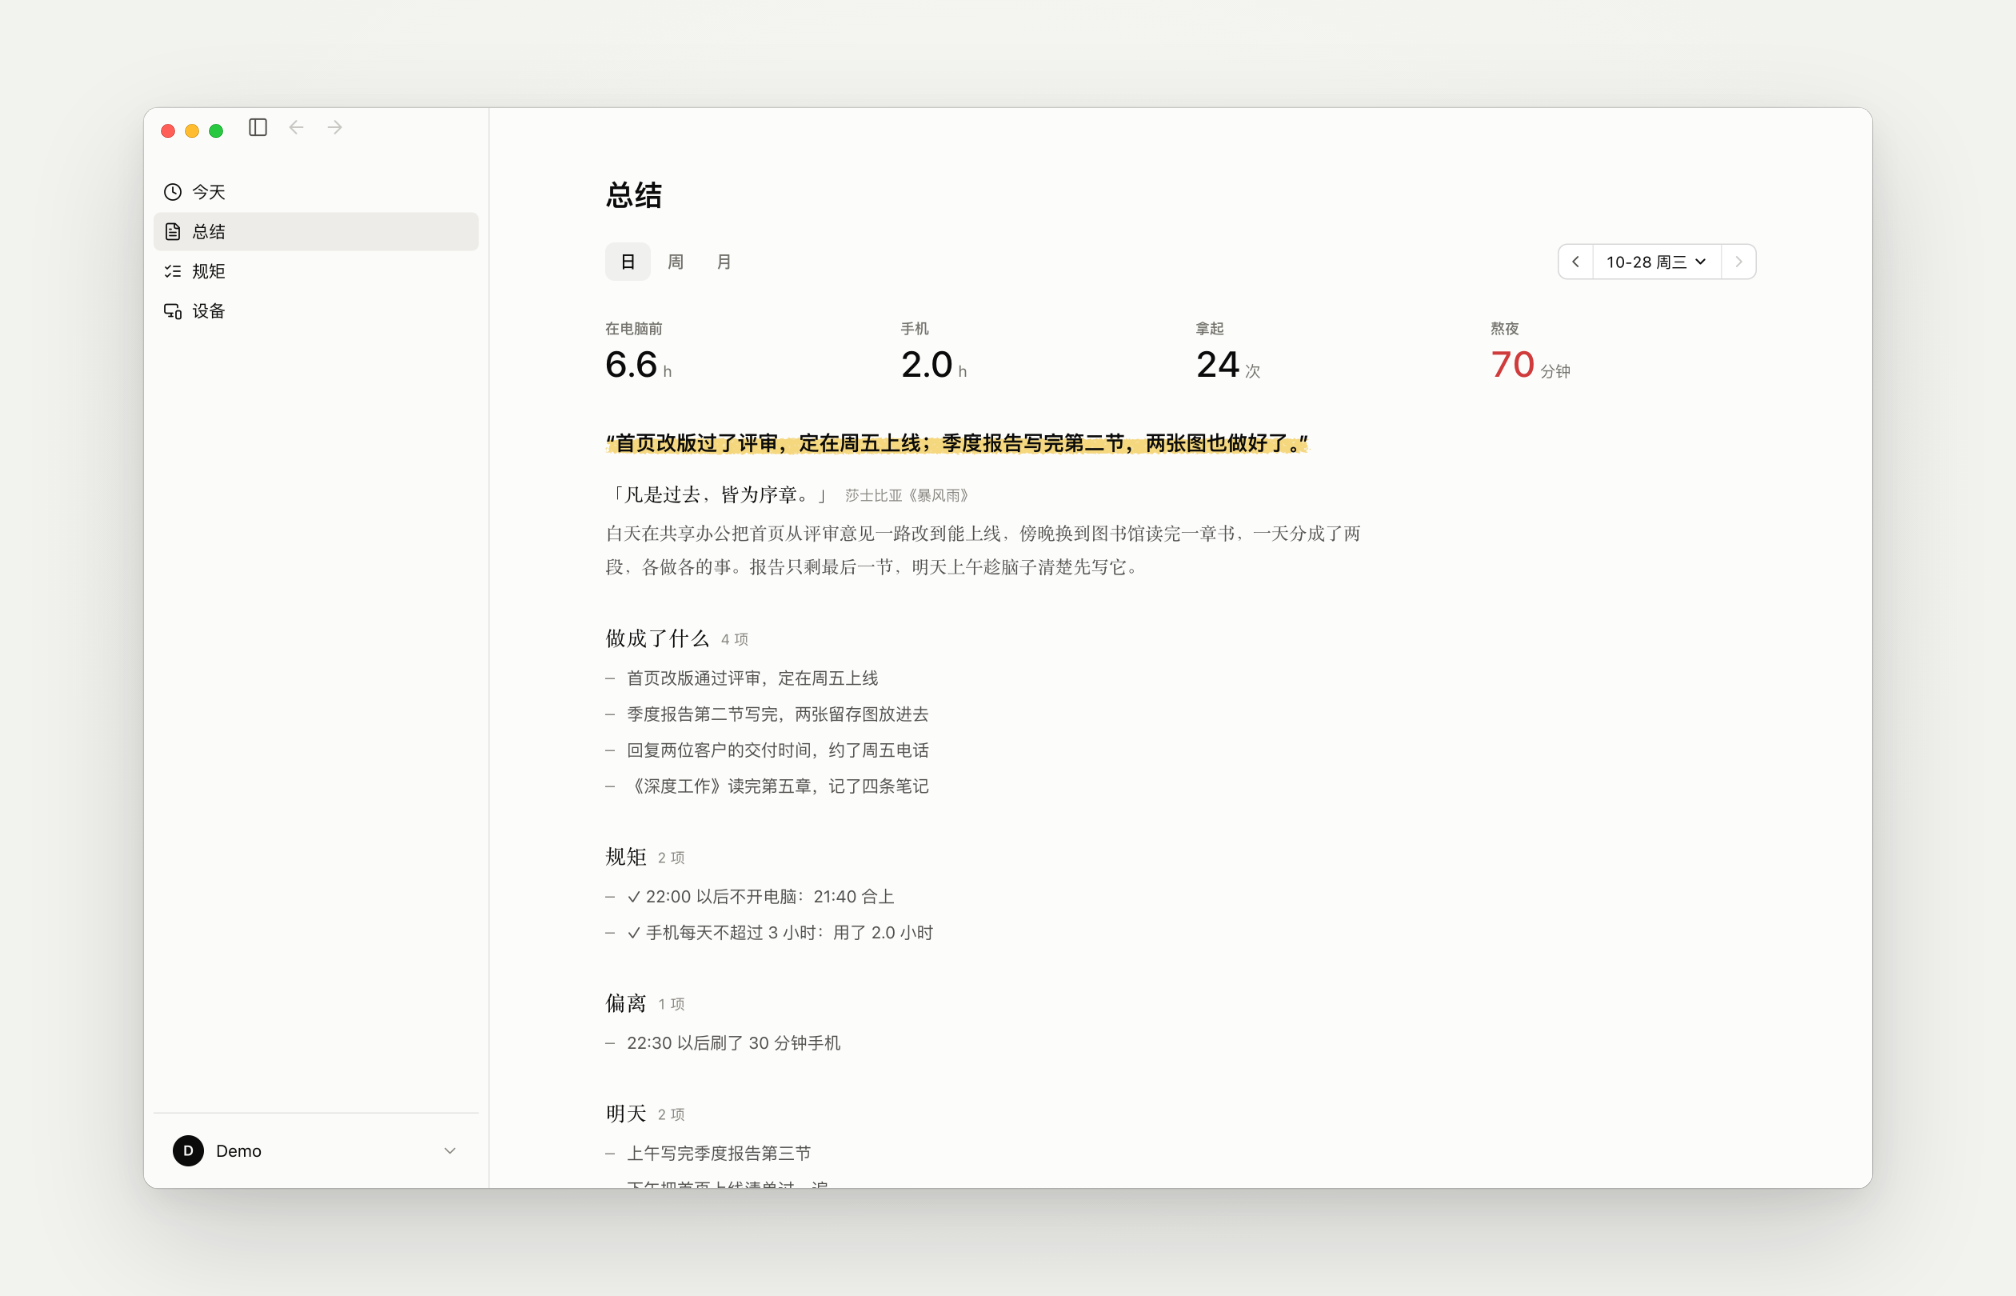Image resolution: width=2016 pixels, height=1296 pixels.
Task: Maximize the window with the green button
Action: [216, 131]
